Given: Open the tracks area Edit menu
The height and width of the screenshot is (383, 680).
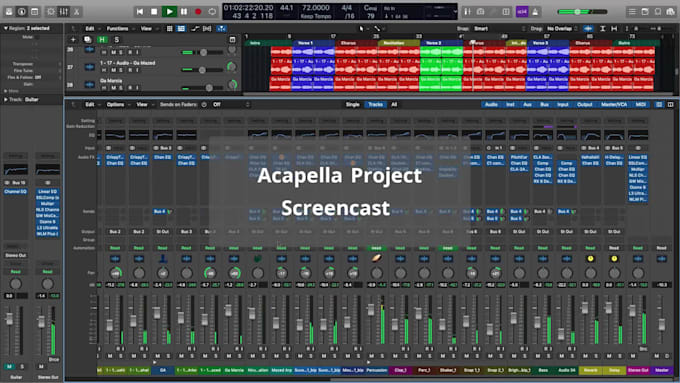Looking at the screenshot, I should coord(90,29).
